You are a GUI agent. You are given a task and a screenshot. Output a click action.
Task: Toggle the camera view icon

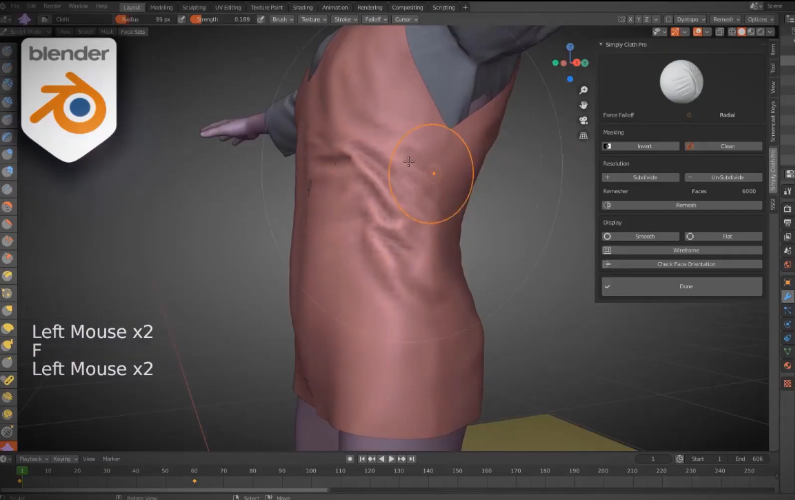(584, 121)
